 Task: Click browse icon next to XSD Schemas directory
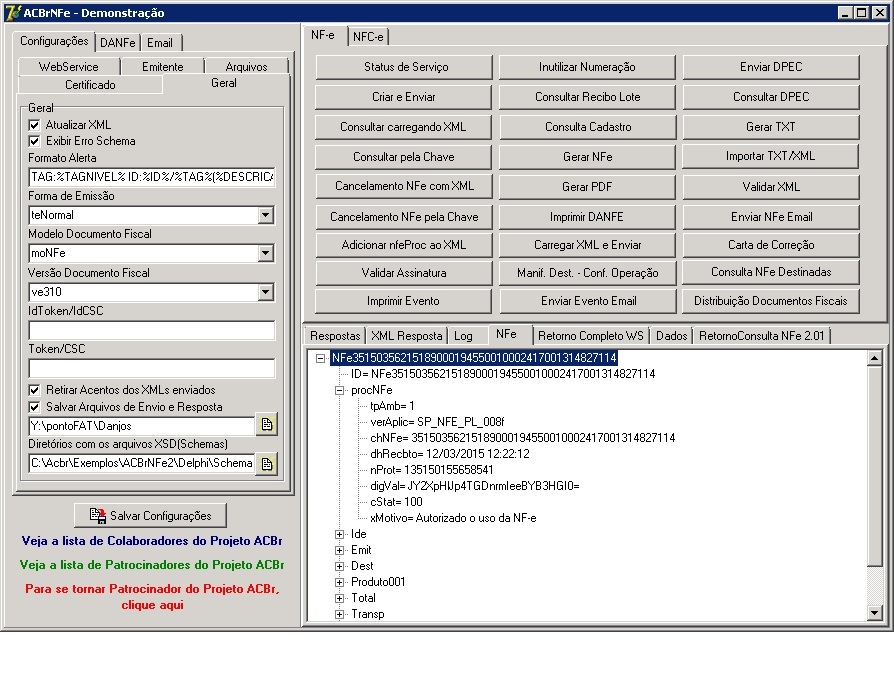[267, 464]
